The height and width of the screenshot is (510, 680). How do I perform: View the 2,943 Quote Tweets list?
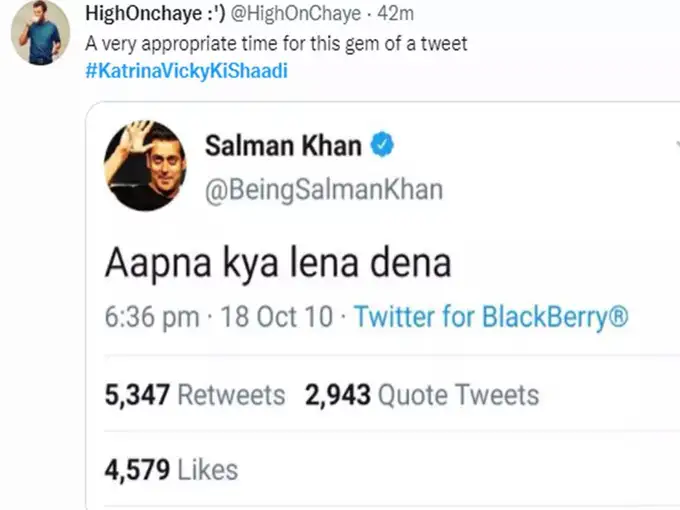[x=422, y=395]
